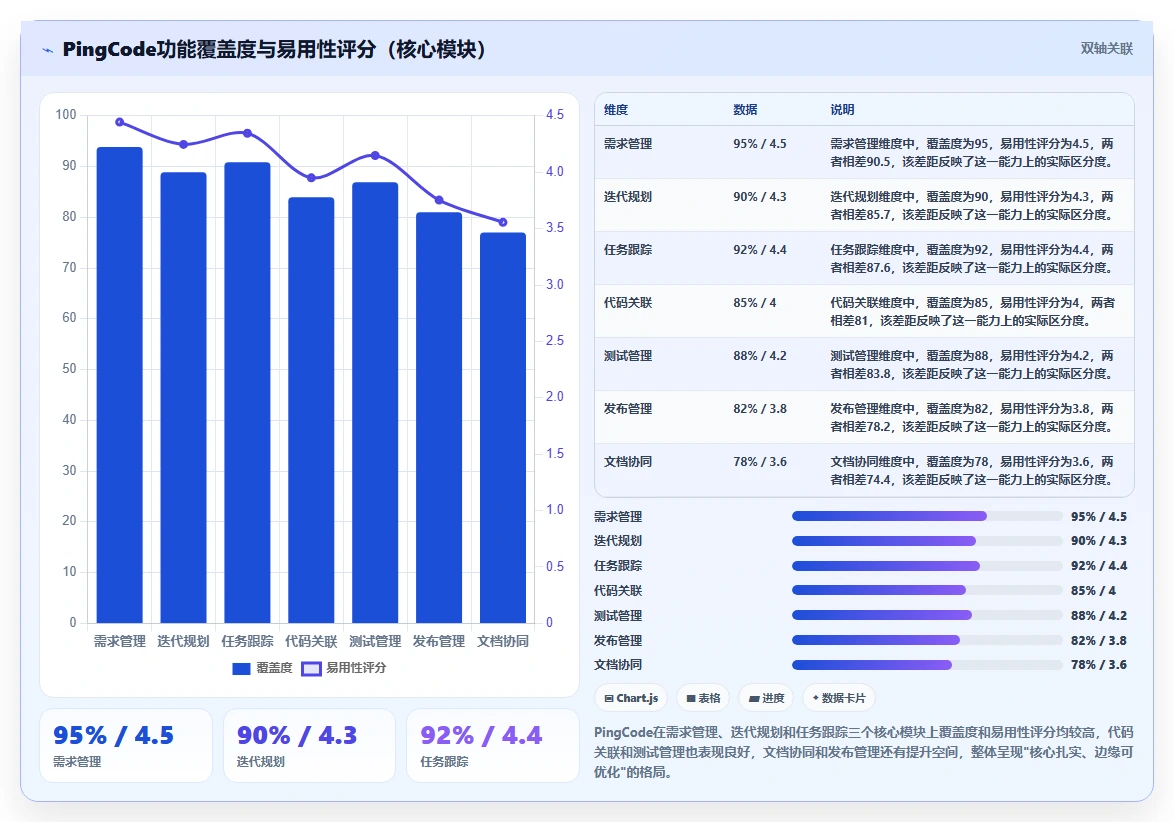Click the 文档协同 progress bar
1174x822 pixels.
click(927, 665)
